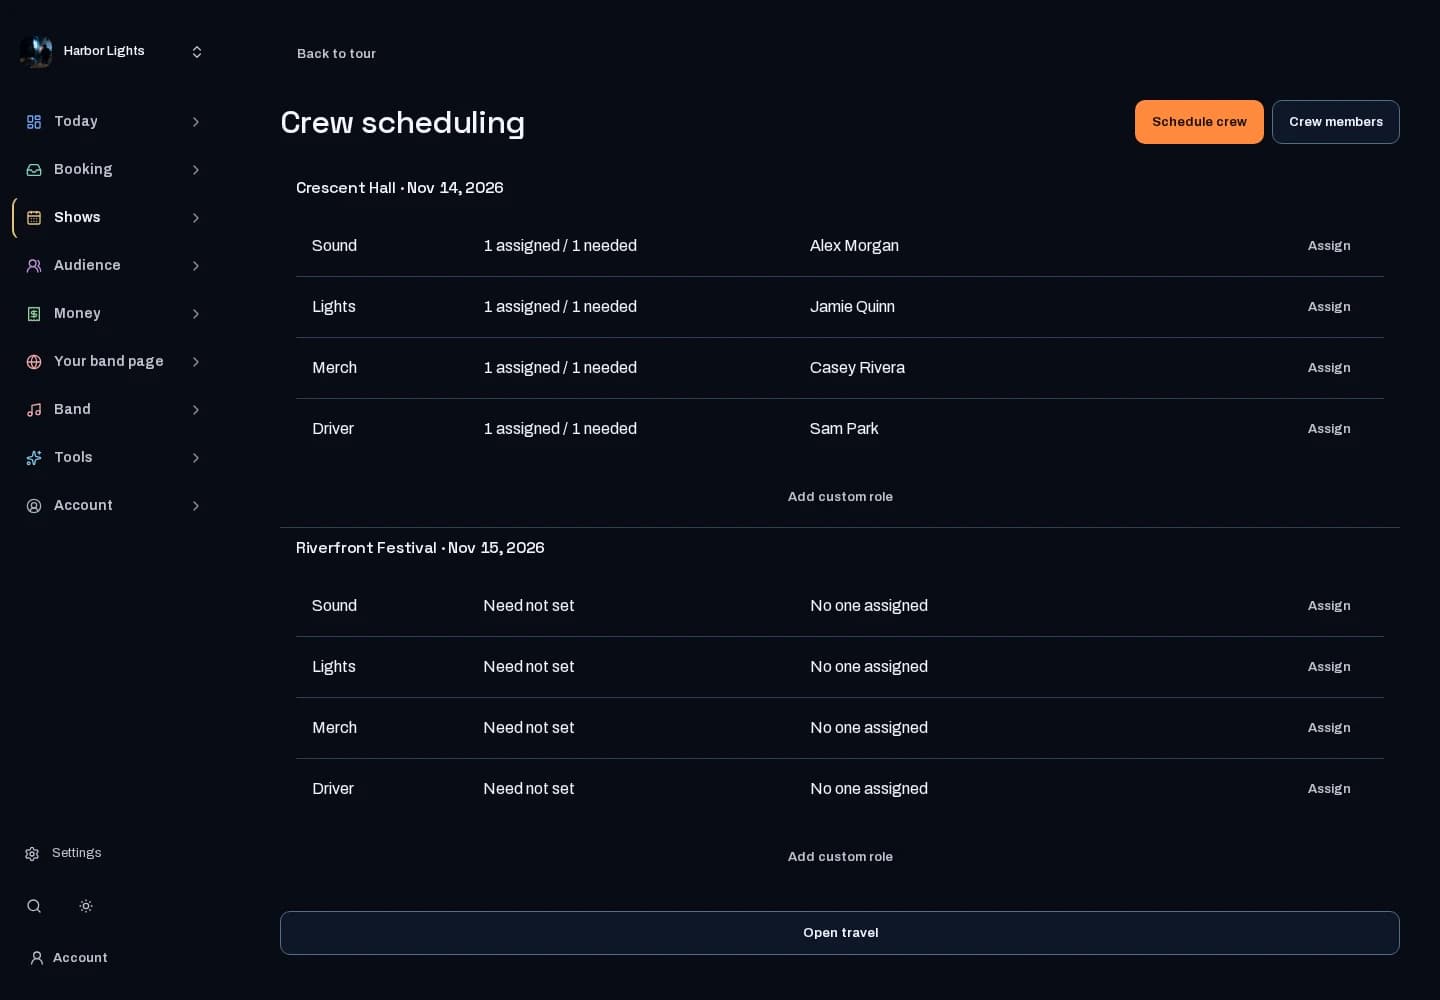Assign Merch crew for Riverfront Festival
The width and height of the screenshot is (1440, 1000).
(x=1329, y=728)
